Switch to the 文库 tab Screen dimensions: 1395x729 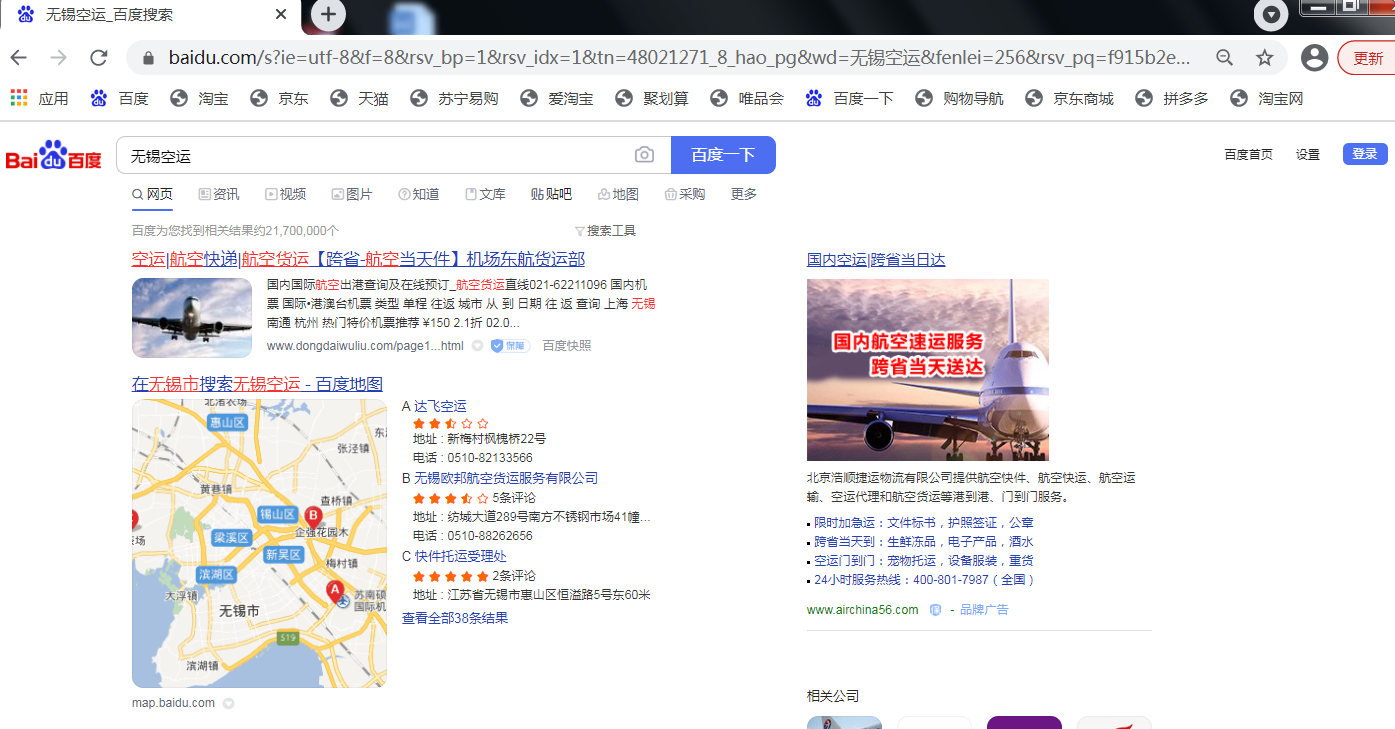485,194
